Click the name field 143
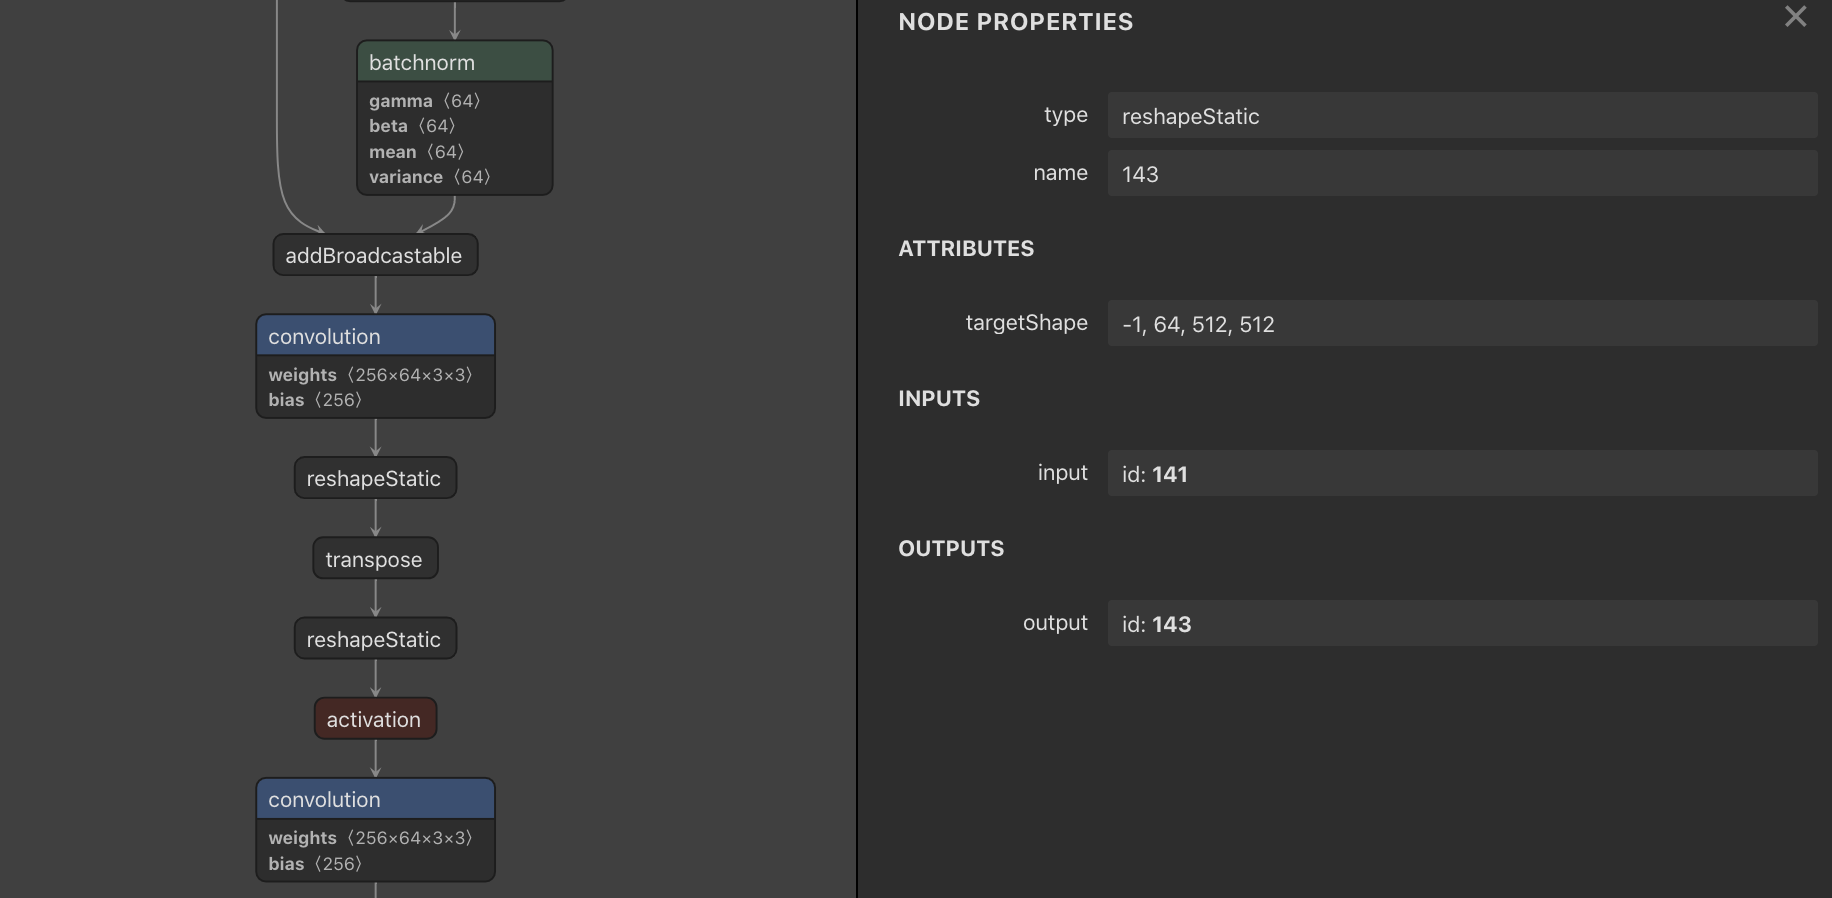The image size is (1832, 898). [1462, 173]
